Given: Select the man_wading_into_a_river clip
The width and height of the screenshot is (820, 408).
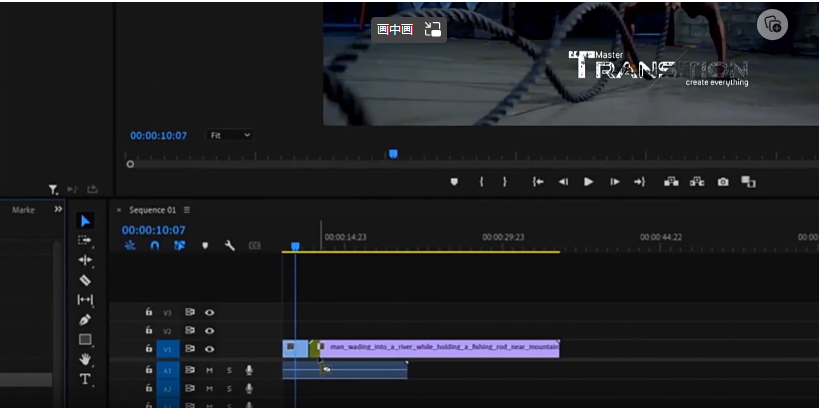Looking at the screenshot, I should coord(438,349).
